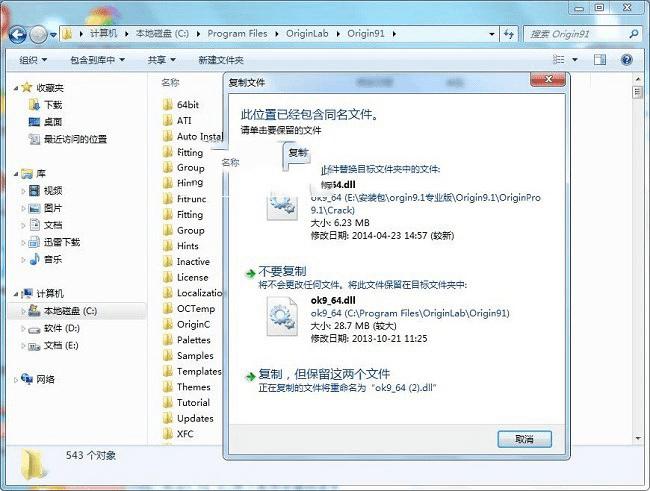Select the Auto Install folder
650x491 pixels.
(200, 136)
